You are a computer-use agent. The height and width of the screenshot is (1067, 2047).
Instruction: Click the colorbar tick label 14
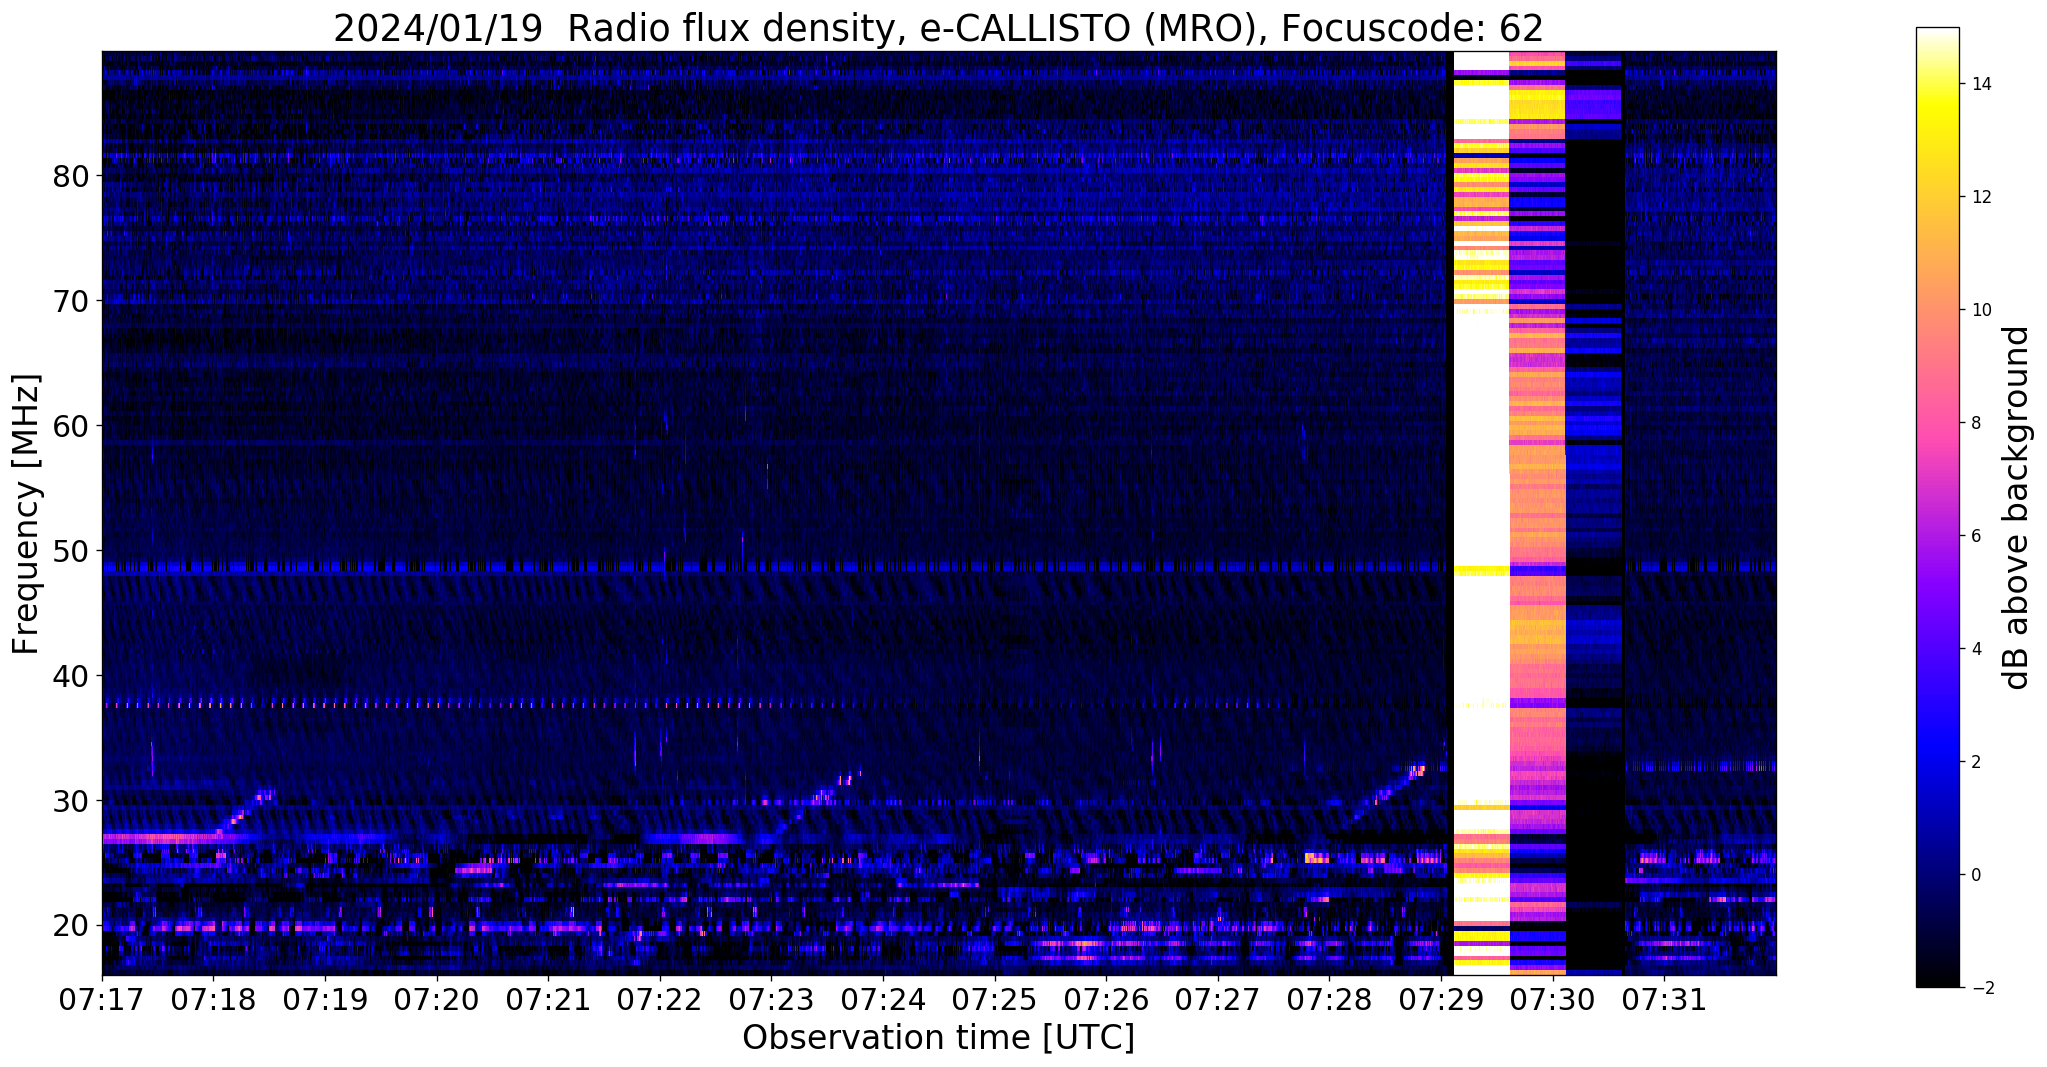[1980, 84]
